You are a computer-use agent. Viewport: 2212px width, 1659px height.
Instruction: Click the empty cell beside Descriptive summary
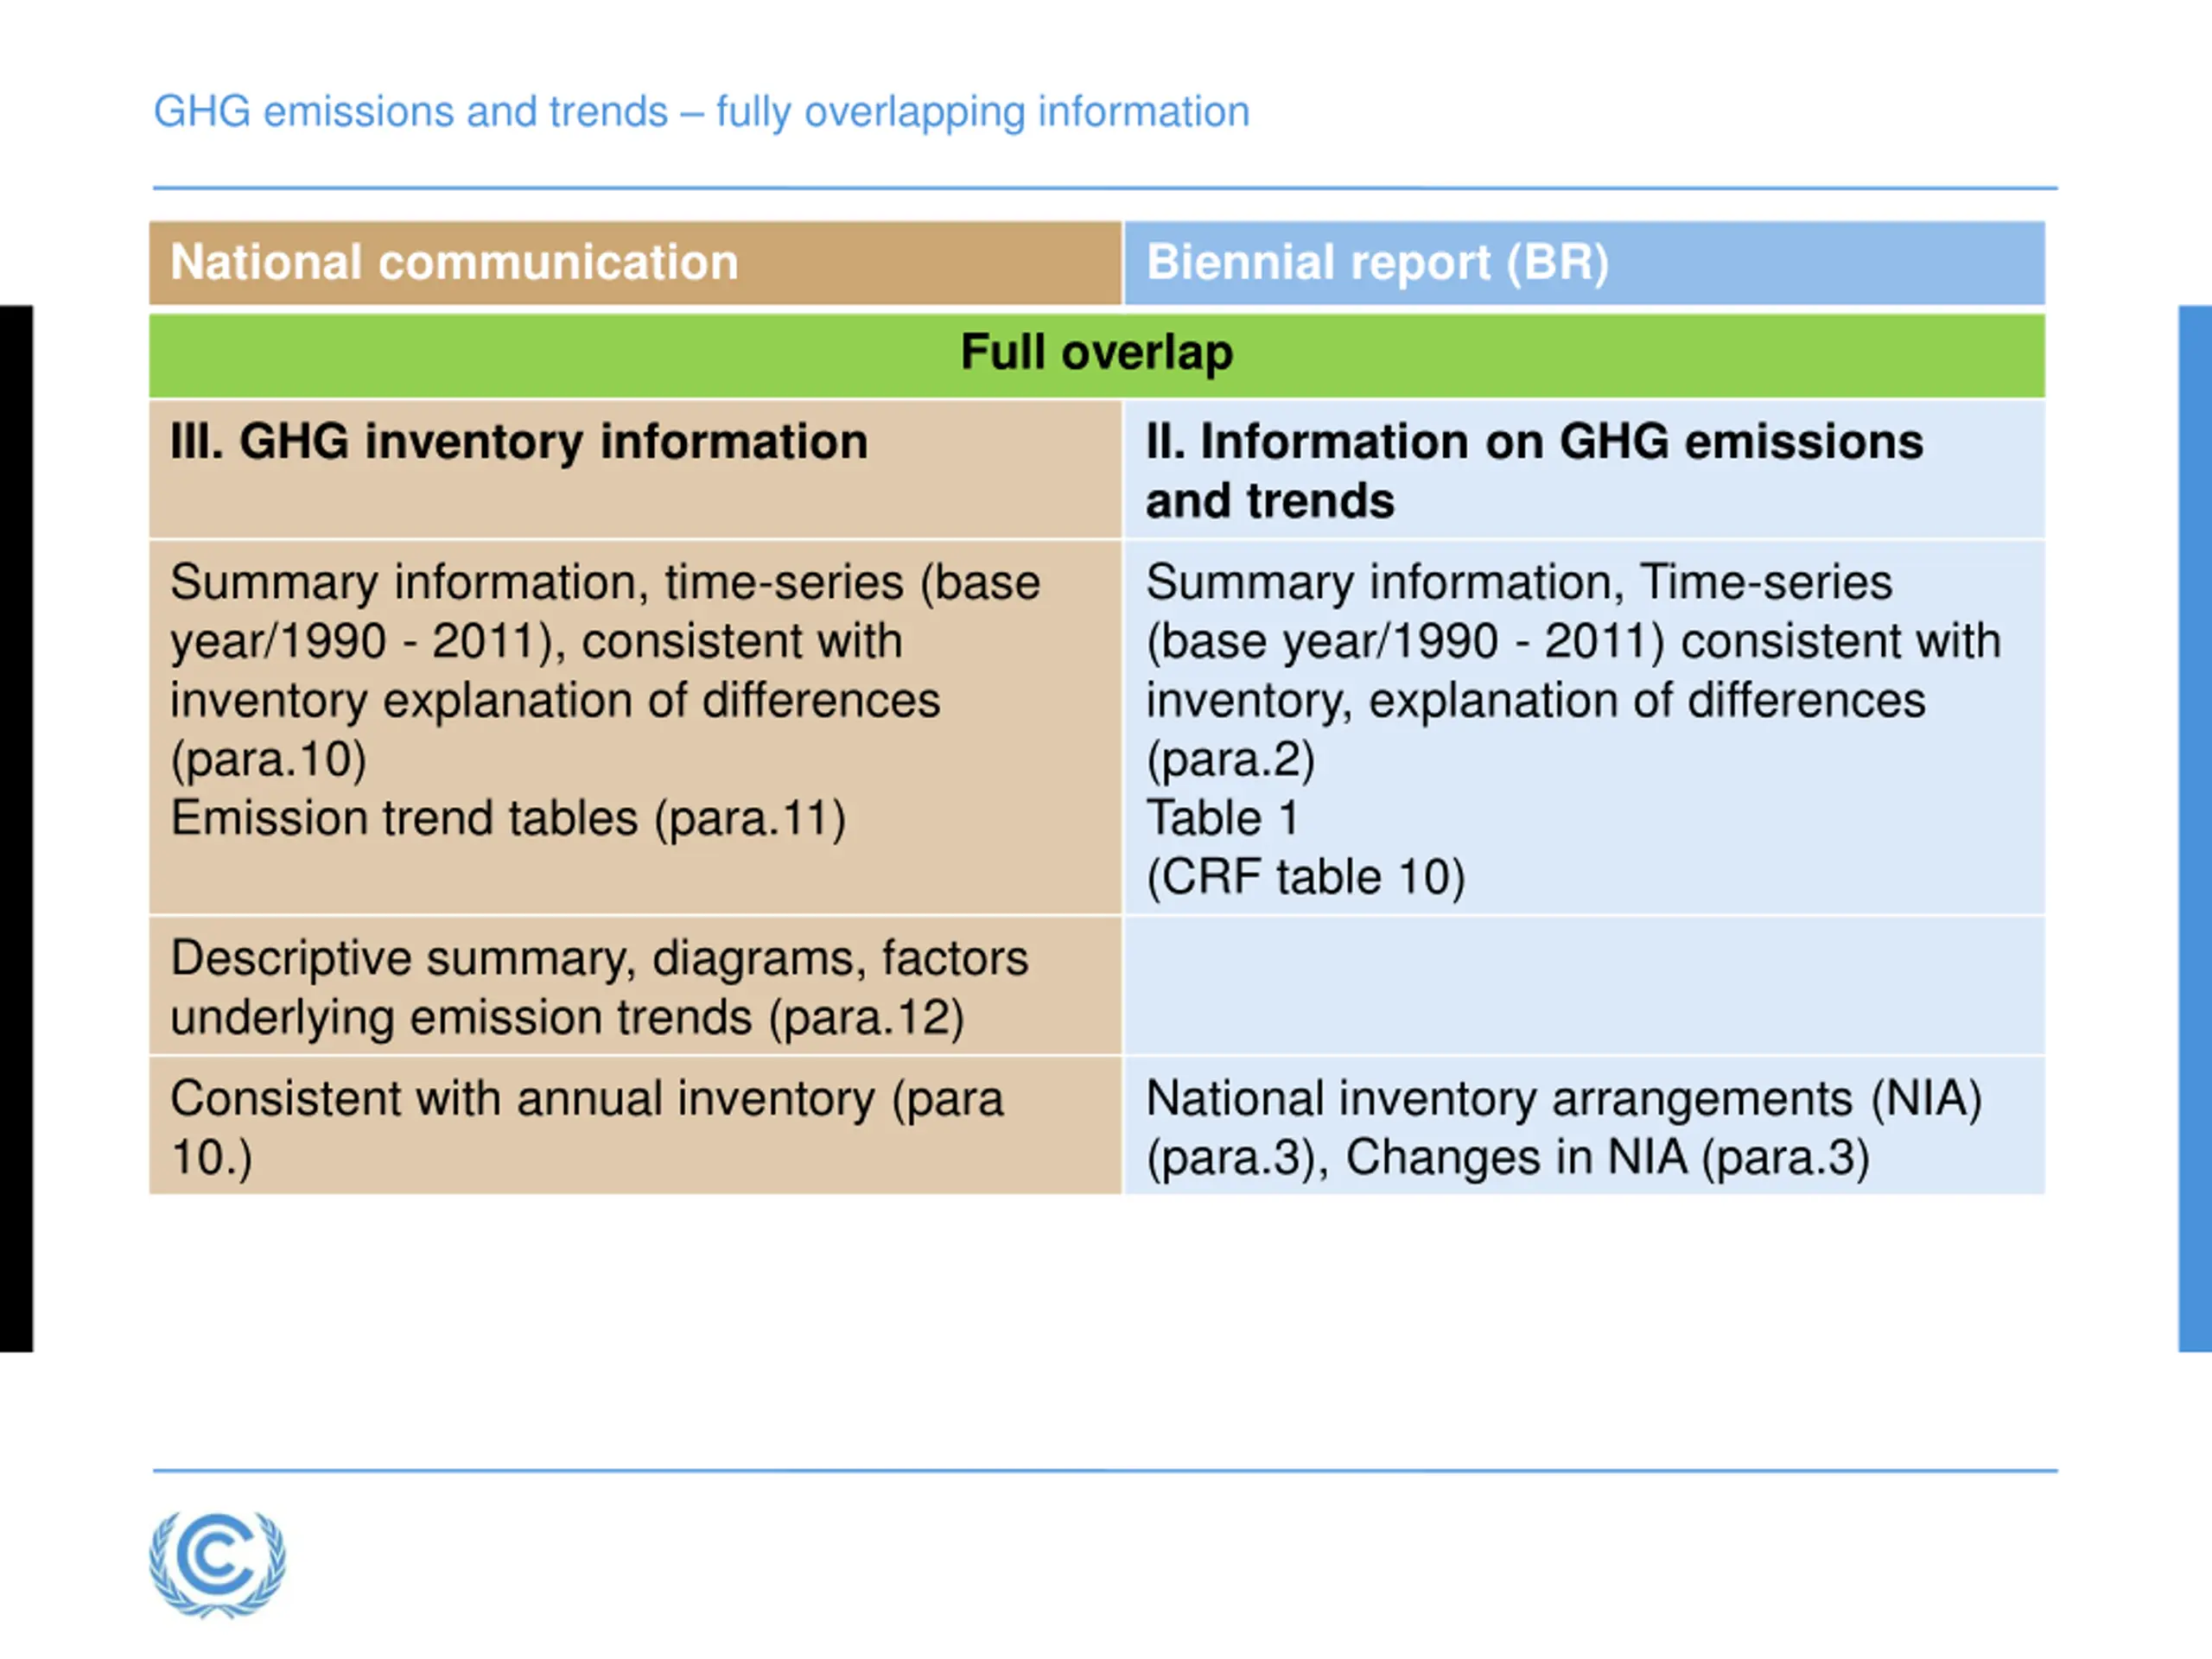click(1584, 986)
